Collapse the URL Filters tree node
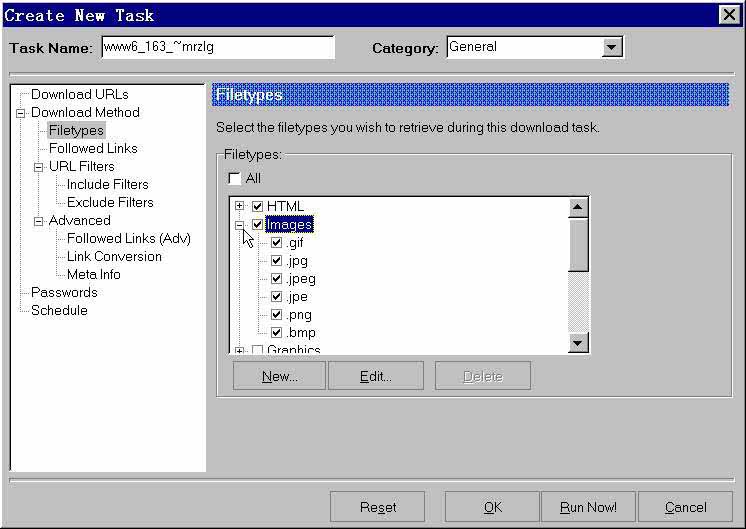 tap(39, 167)
